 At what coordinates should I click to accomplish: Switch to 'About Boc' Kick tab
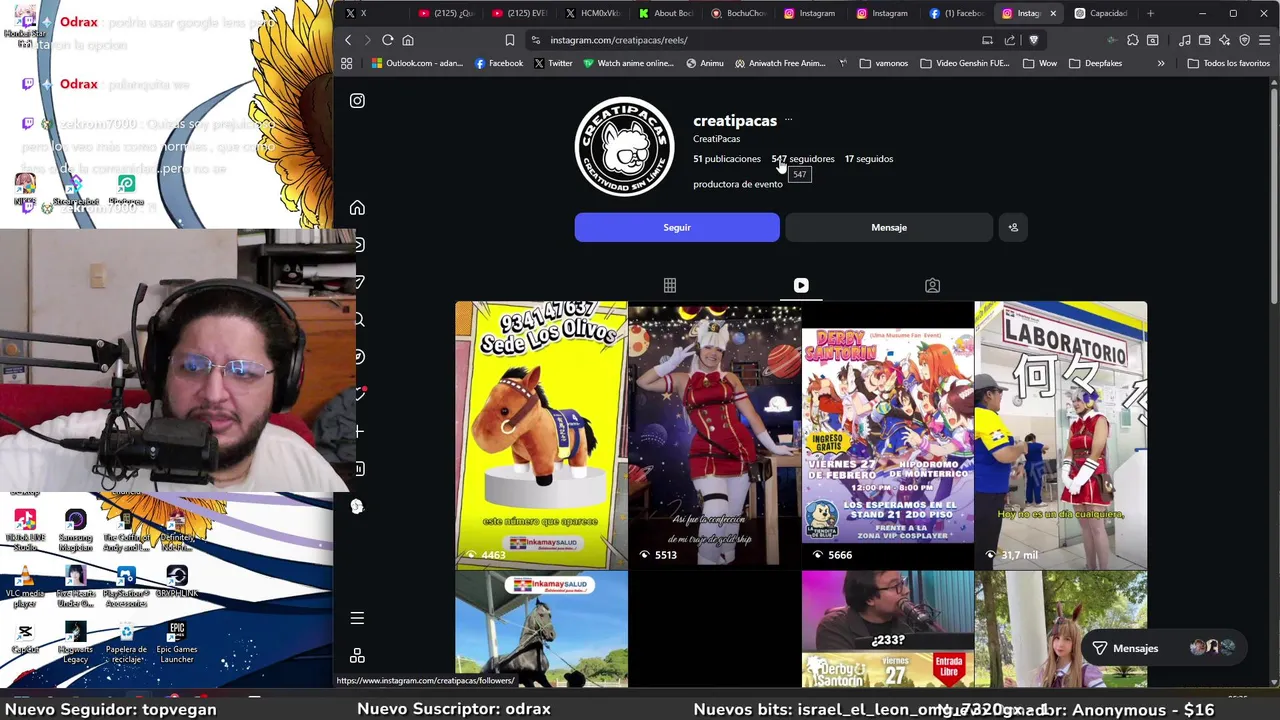[665, 13]
